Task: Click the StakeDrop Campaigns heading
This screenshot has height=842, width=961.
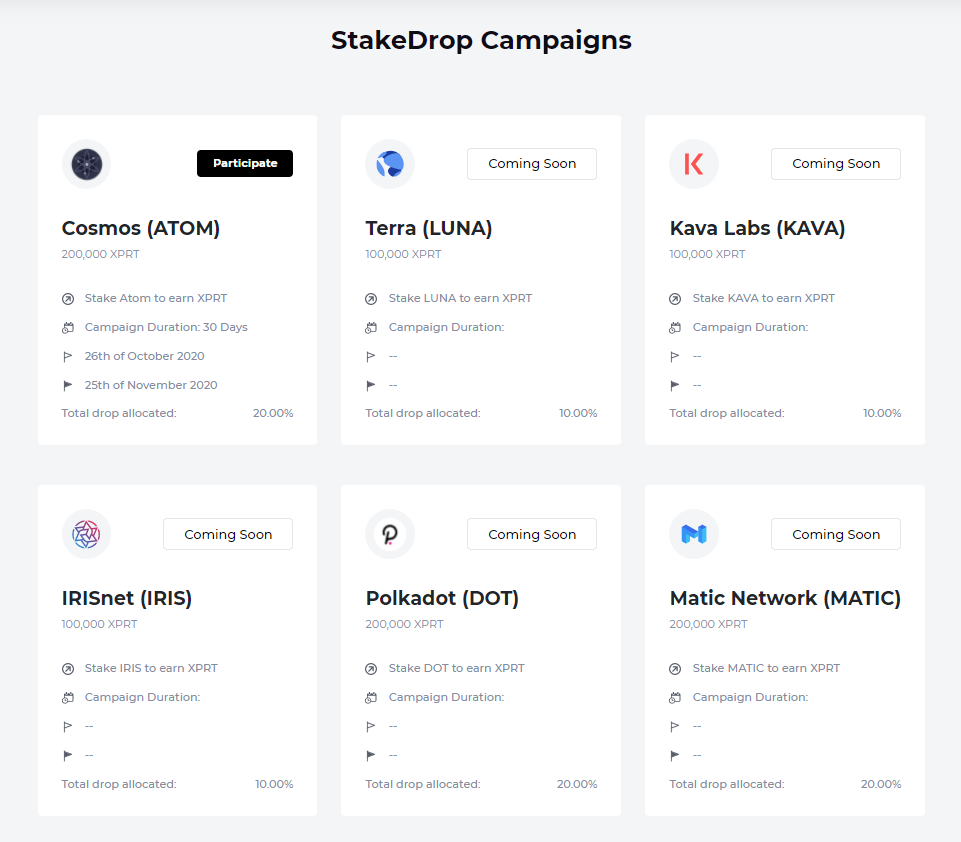Action: (x=481, y=40)
